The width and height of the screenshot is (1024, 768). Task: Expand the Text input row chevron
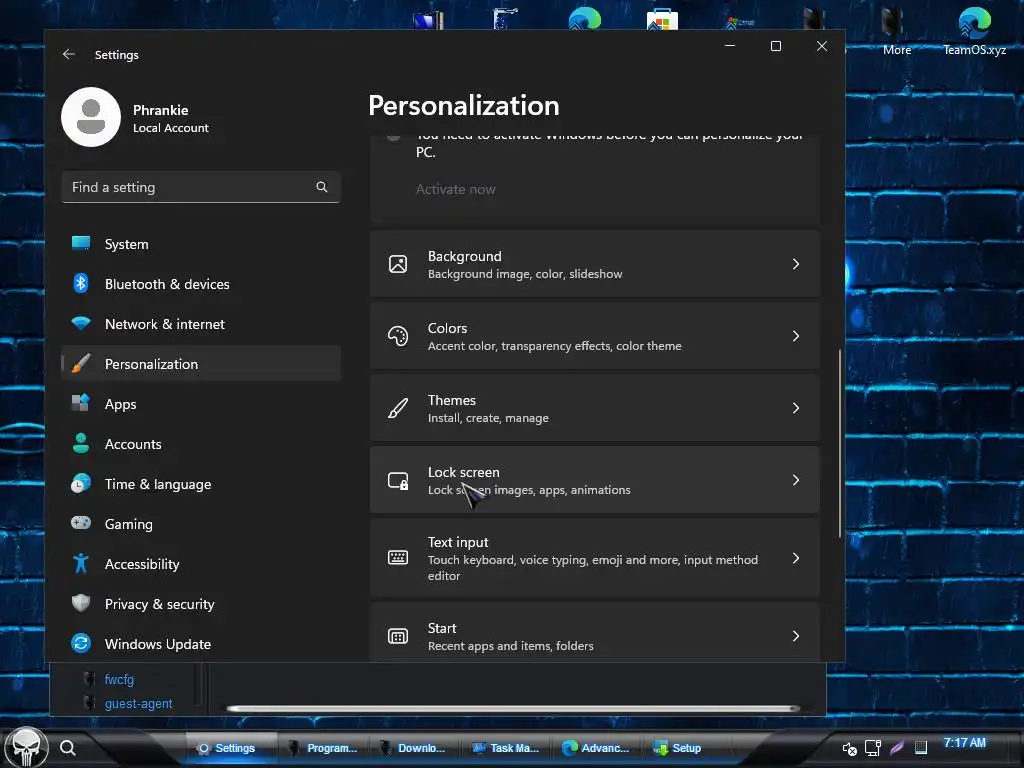point(795,558)
